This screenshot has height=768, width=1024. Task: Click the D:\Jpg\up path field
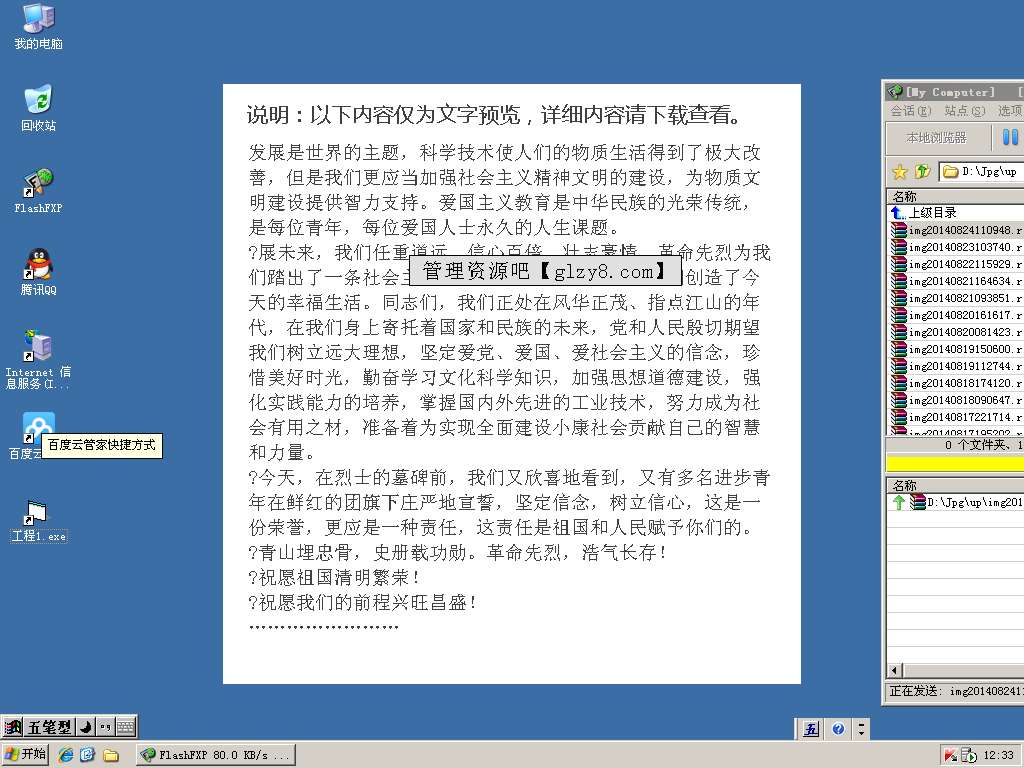(982, 172)
